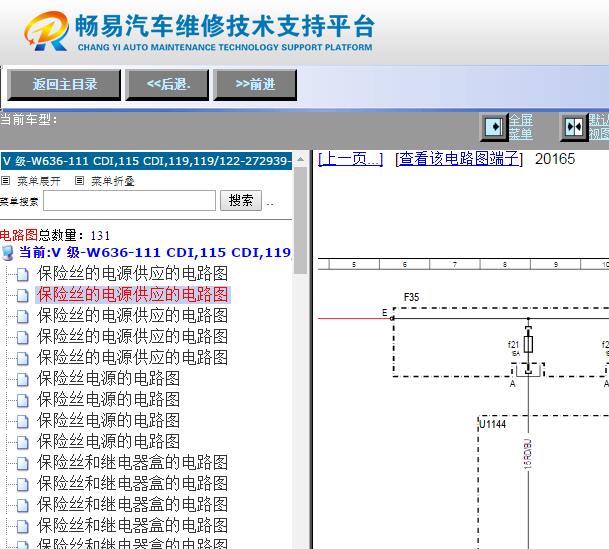The width and height of the screenshot is (609, 549).
Task: Open the fourth 保险丝电源的电路图 item
Action: 108,441
